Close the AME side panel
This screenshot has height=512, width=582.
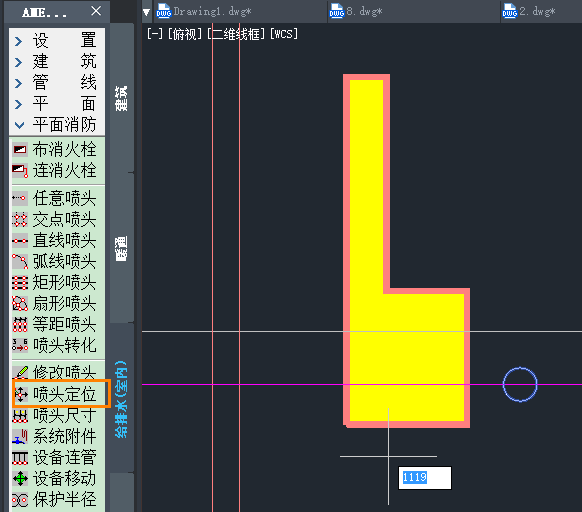96,11
